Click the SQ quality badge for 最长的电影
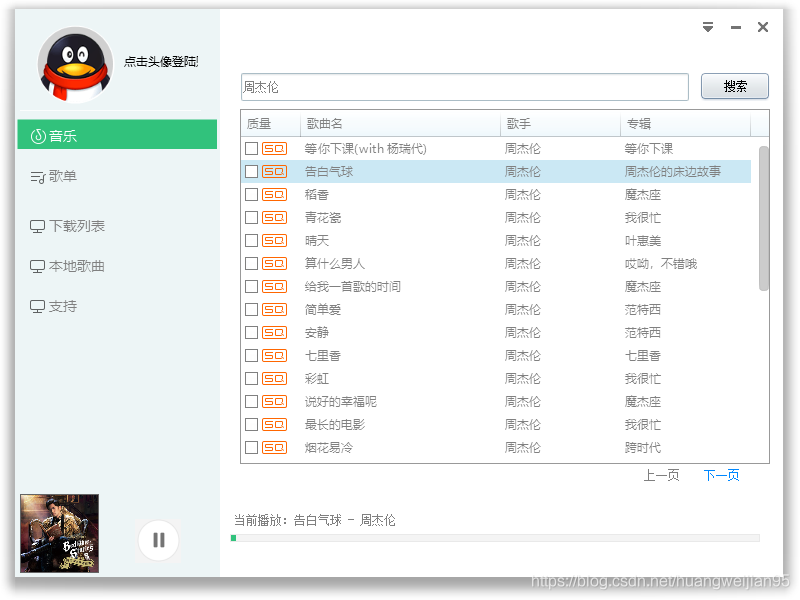Screen dimensions: 800x600 tap(274, 424)
